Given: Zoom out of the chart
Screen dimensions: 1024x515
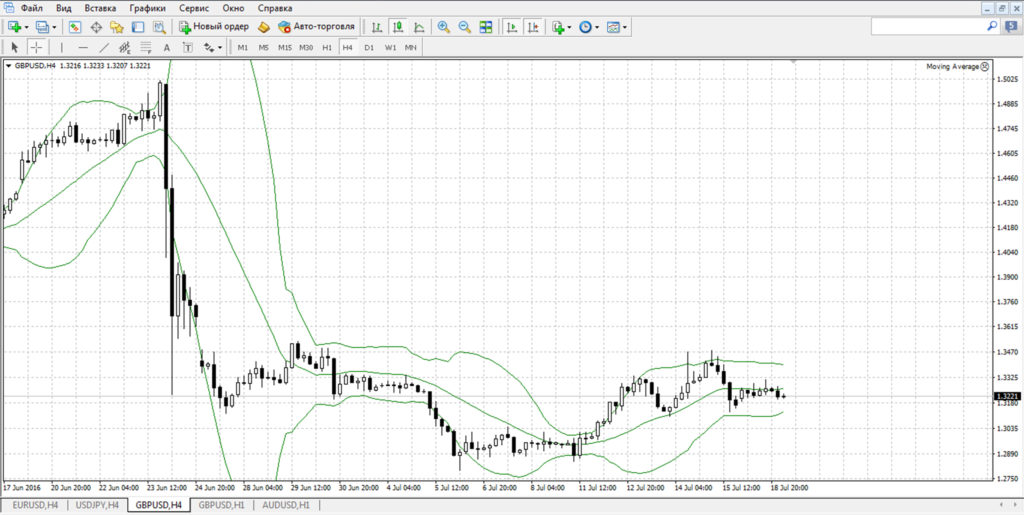Looking at the screenshot, I should (464, 27).
